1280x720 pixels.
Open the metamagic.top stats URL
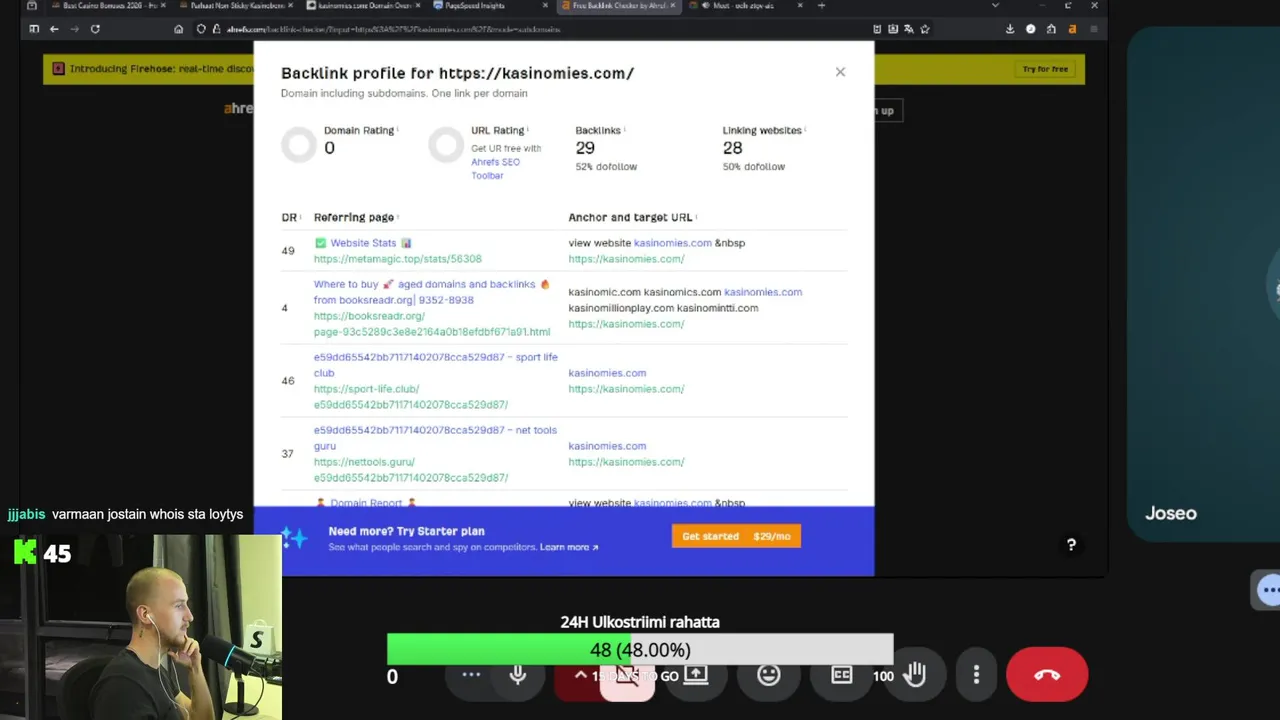coord(397,259)
